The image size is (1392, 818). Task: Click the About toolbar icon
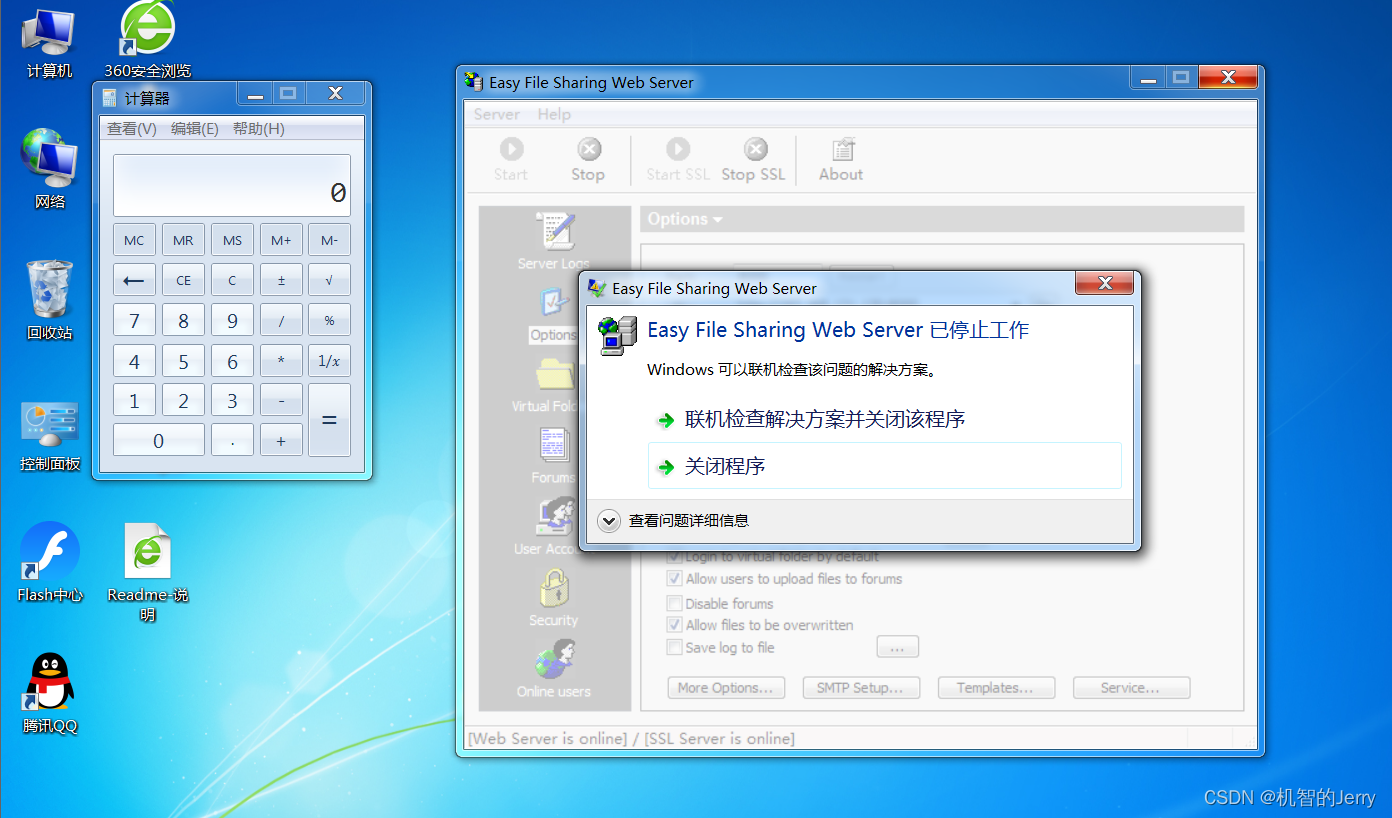pyautogui.click(x=840, y=158)
